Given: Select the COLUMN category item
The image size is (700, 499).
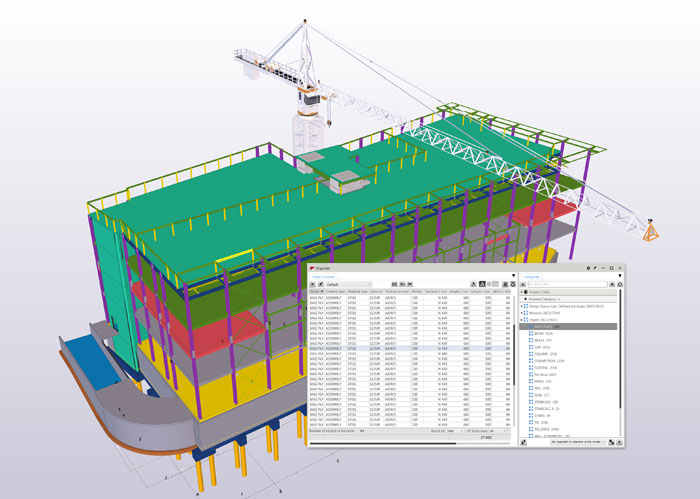Looking at the screenshot, I should pos(543,354).
